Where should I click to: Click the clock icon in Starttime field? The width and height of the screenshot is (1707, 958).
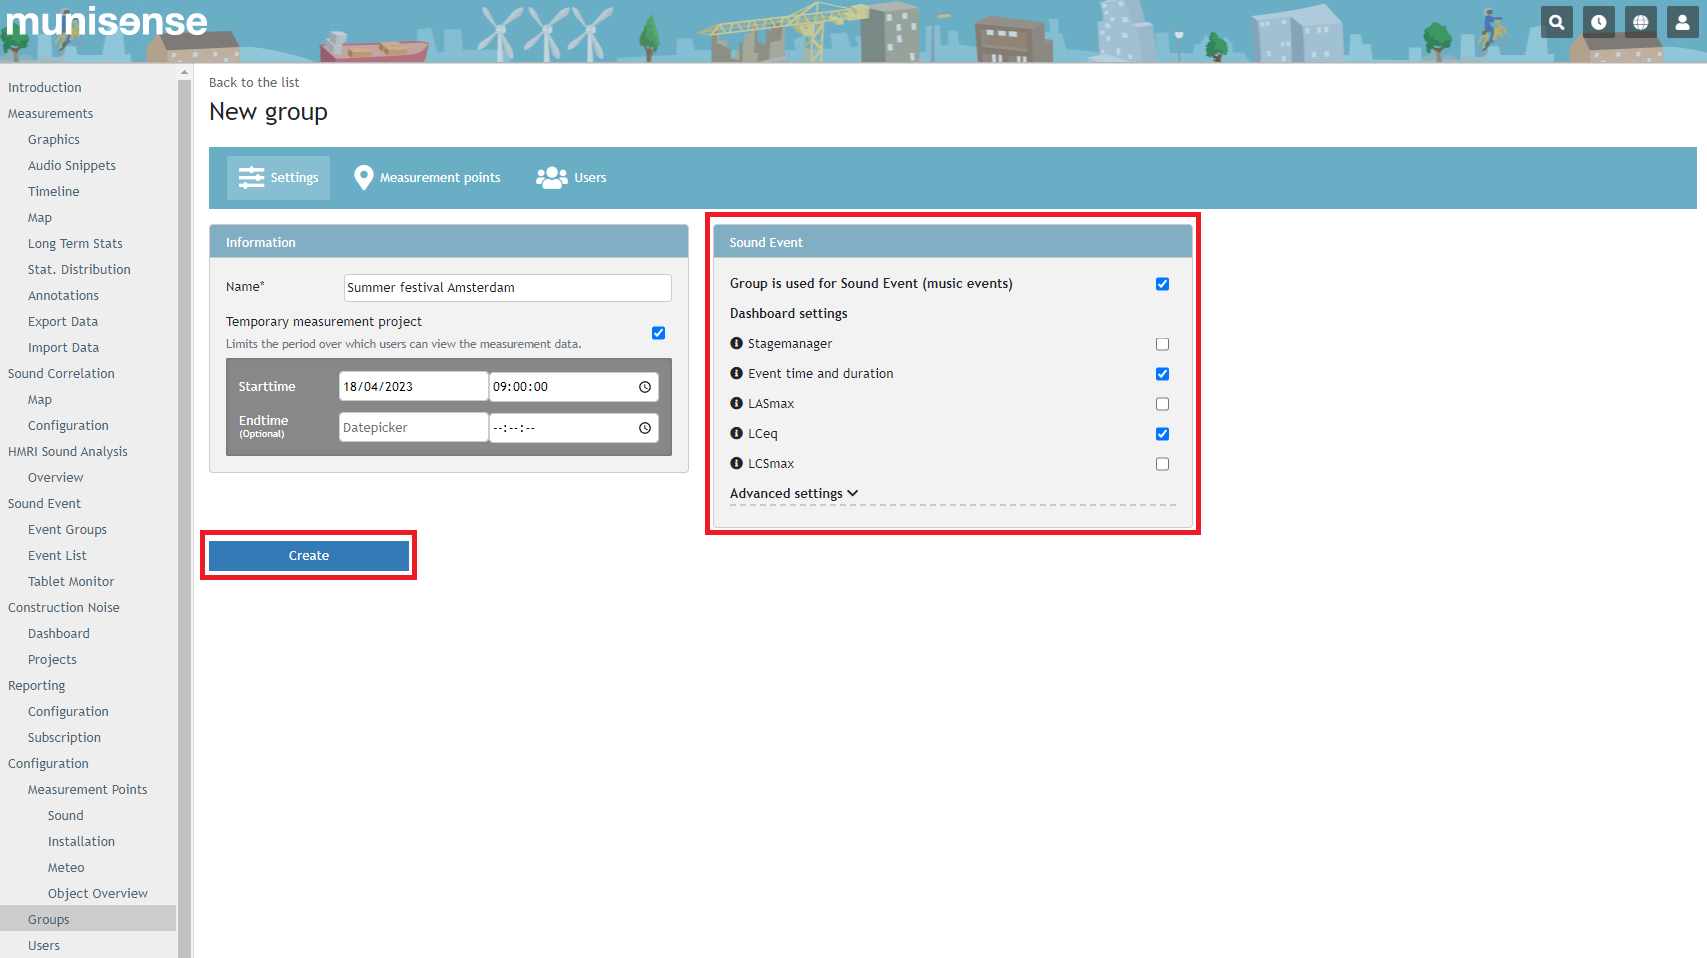(645, 387)
